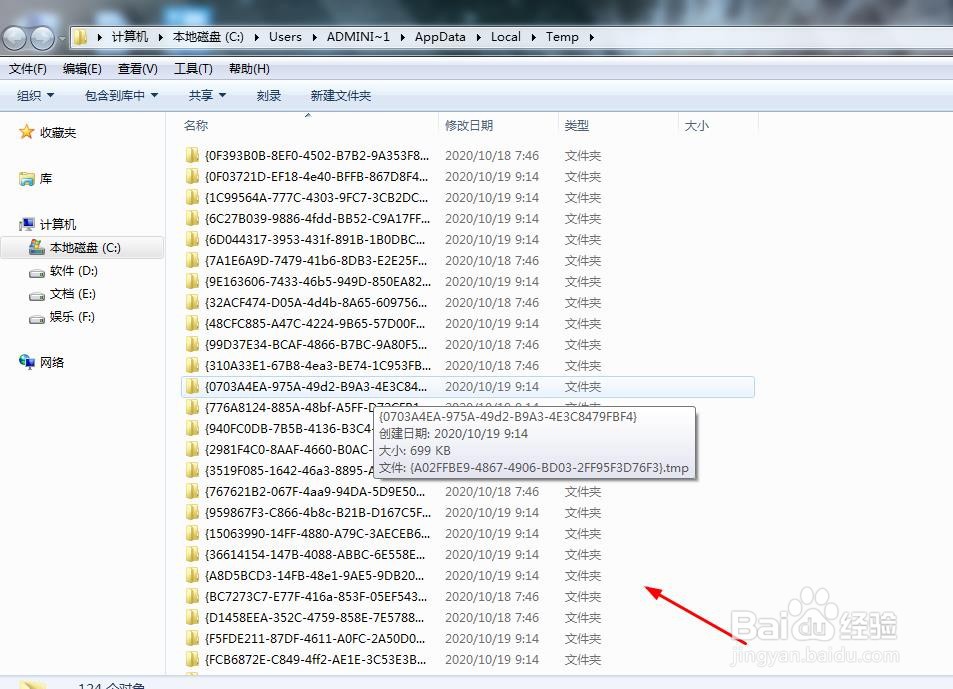Select folder icon of {15063990-14FF-4880...}

pos(192,533)
